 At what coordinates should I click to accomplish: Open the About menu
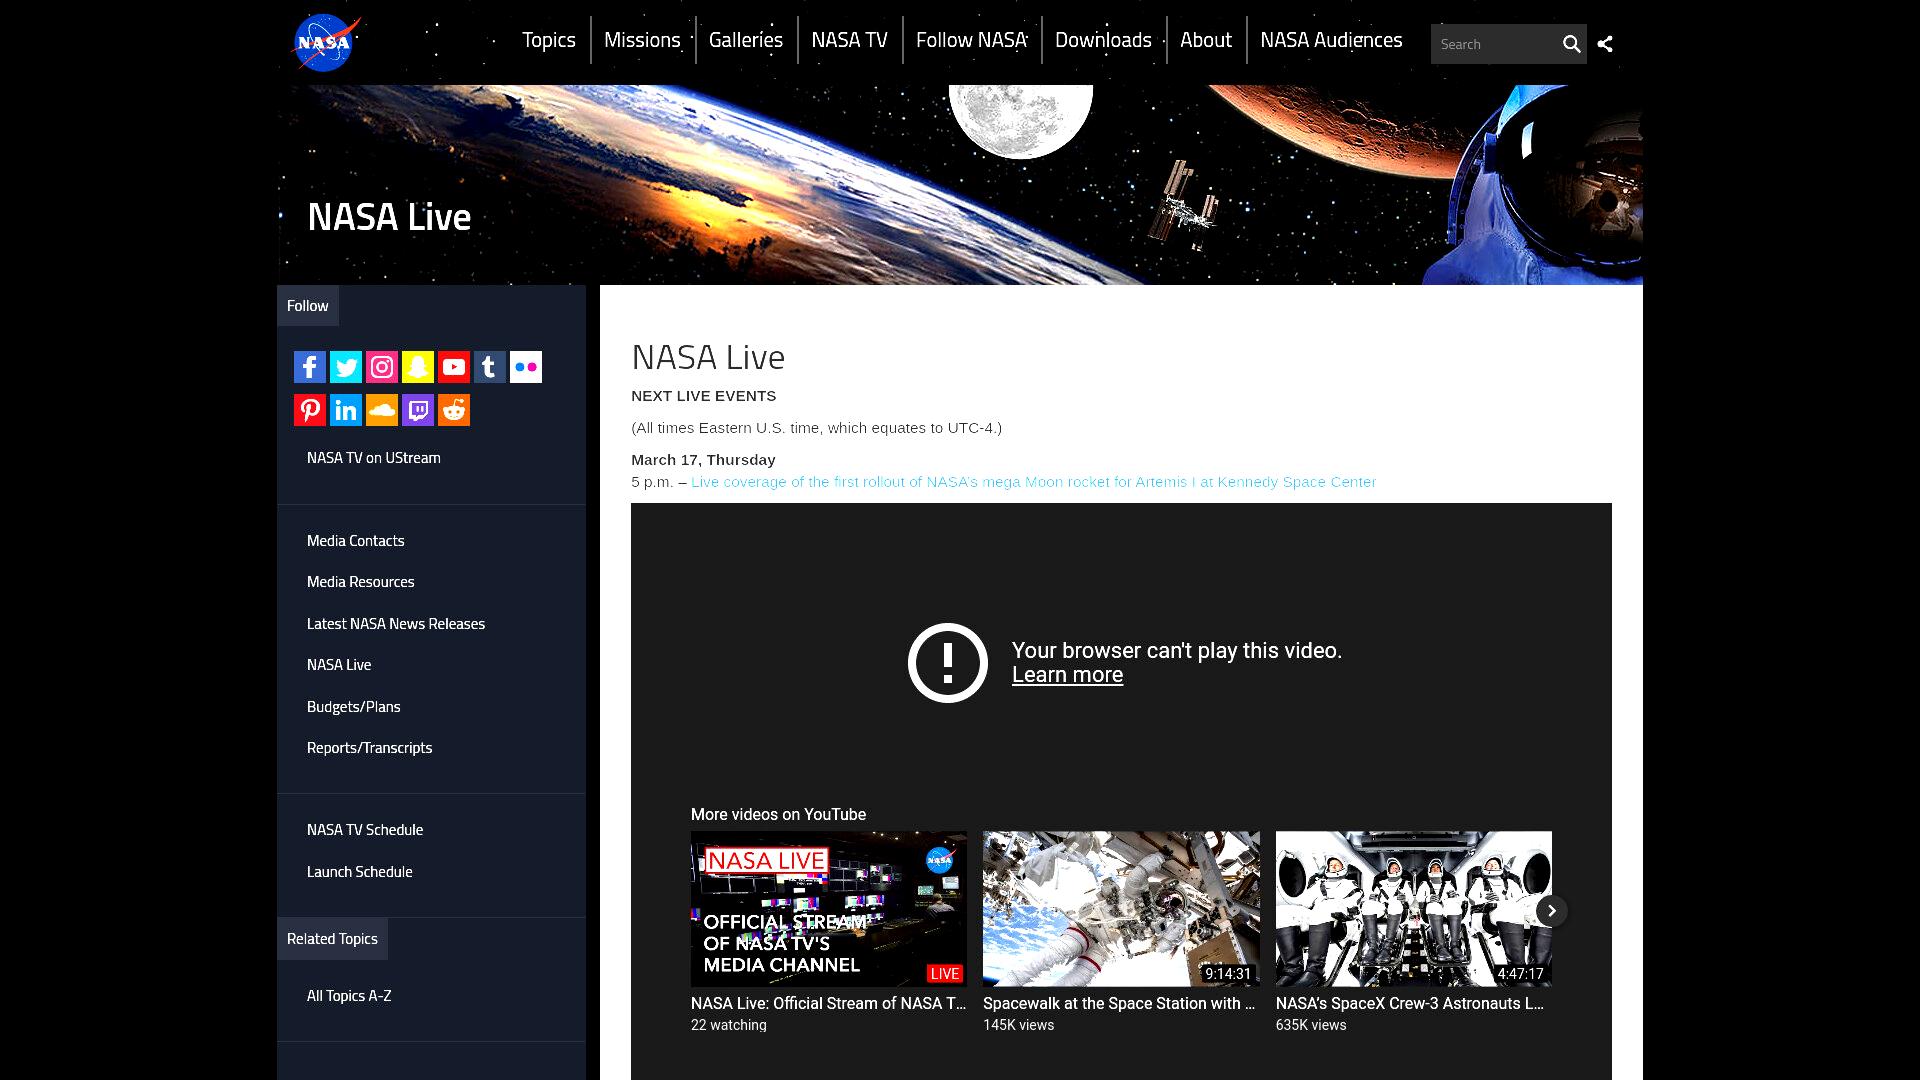[x=1205, y=40]
